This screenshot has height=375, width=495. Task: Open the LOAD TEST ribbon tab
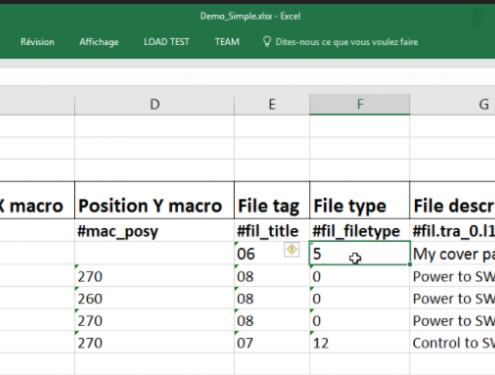click(167, 42)
